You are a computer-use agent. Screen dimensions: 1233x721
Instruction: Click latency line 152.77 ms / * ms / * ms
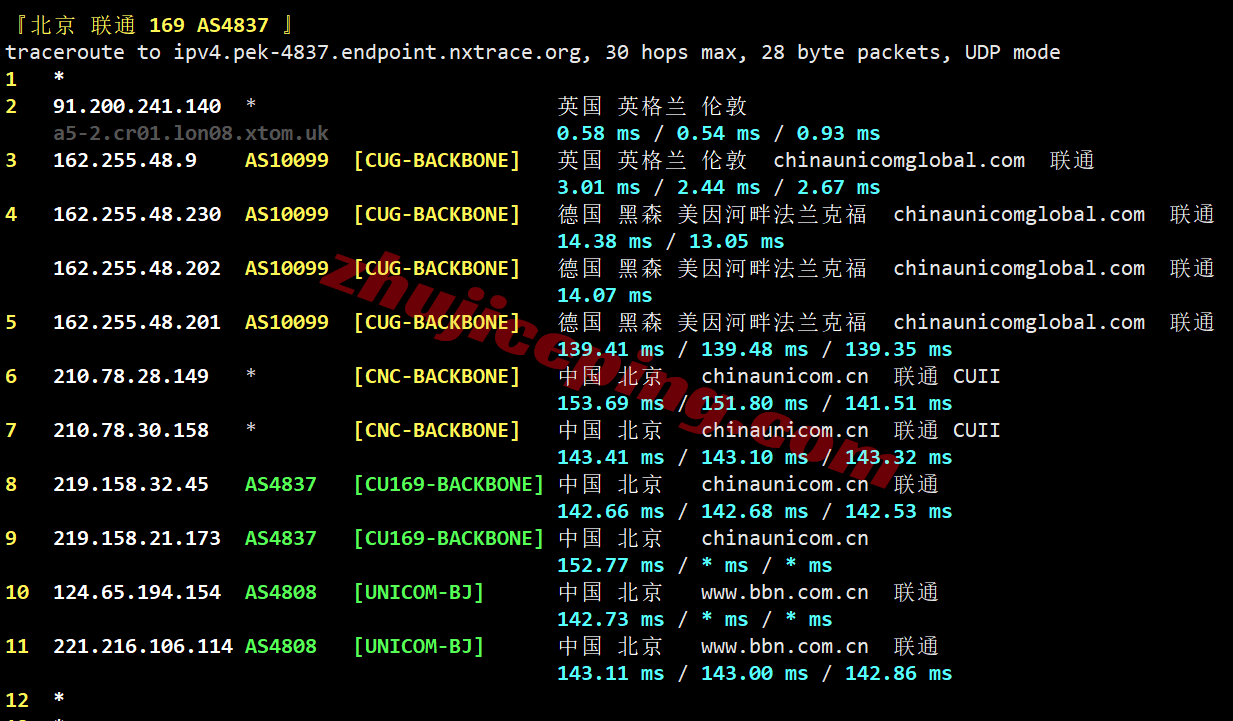click(x=695, y=565)
